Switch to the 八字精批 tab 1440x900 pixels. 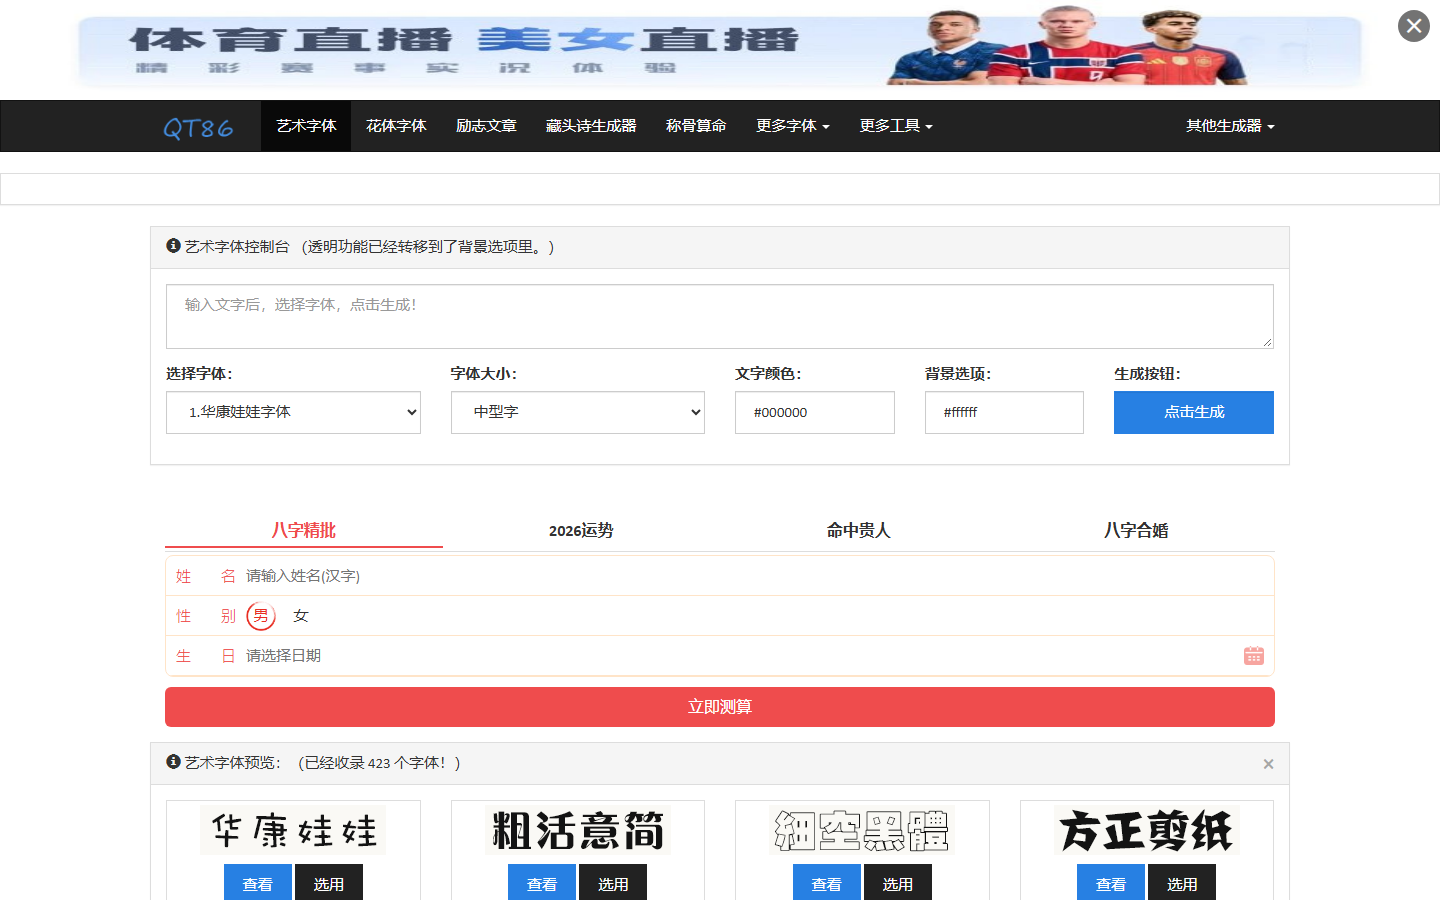[304, 530]
